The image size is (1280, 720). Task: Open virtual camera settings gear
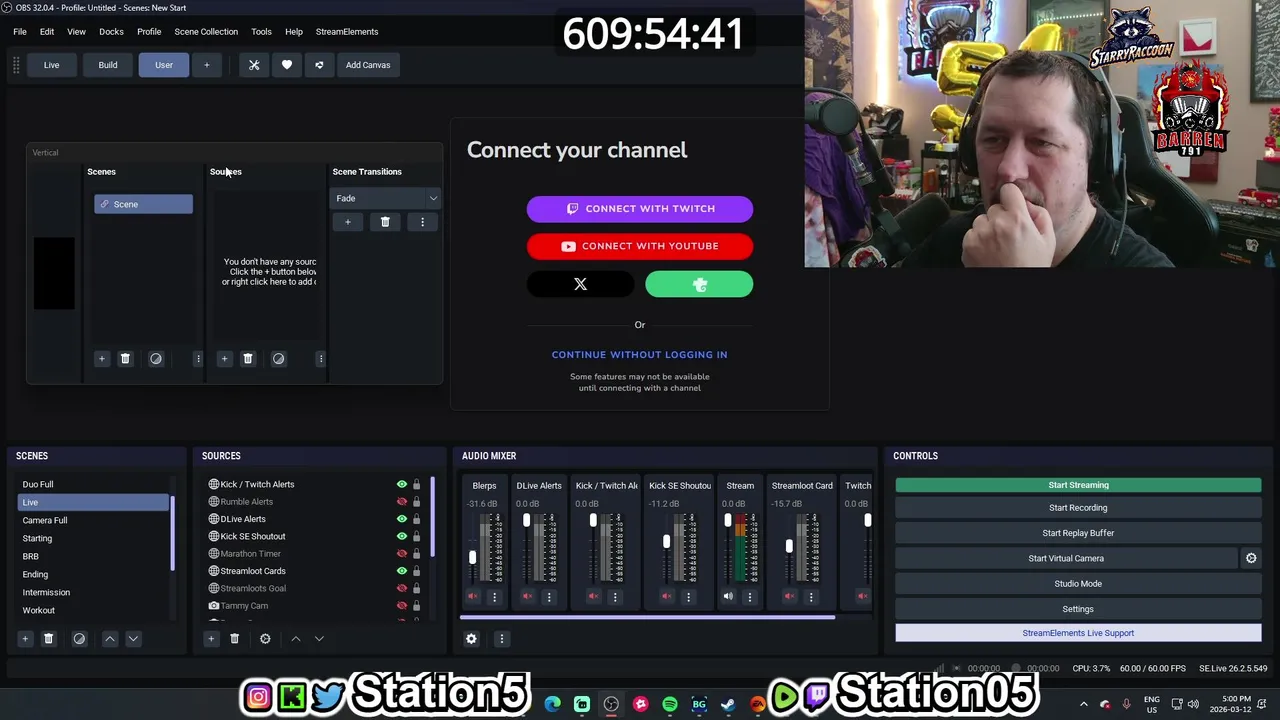(1251, 558)
